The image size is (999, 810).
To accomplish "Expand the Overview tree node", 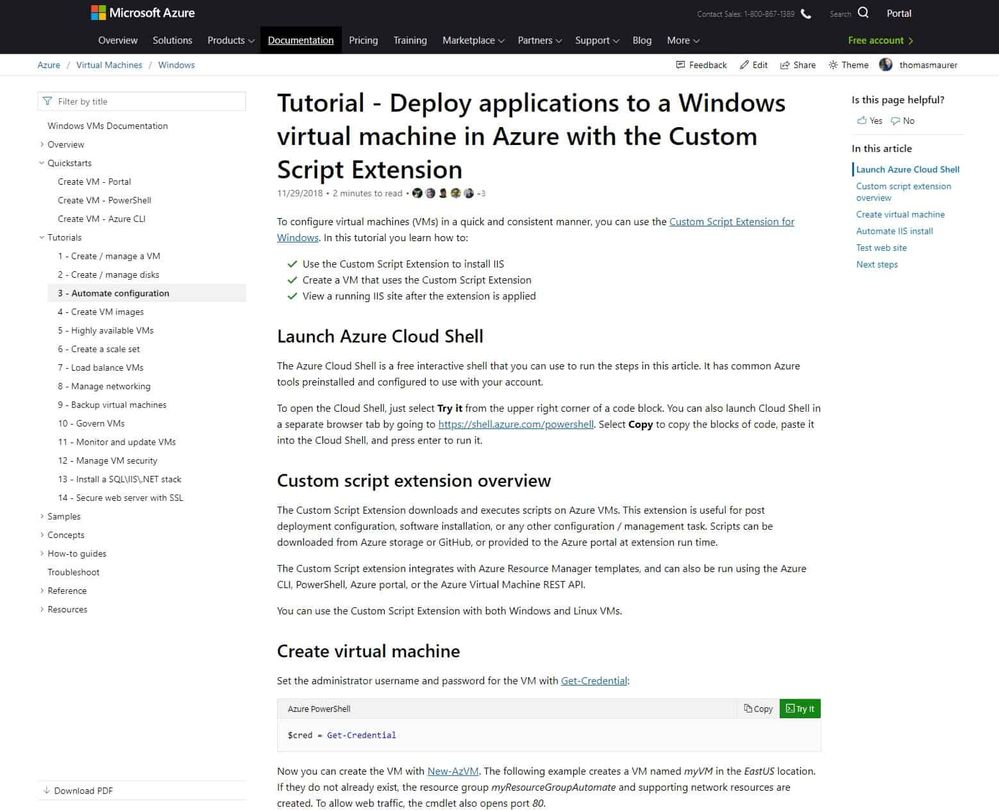I will [42, 144].
